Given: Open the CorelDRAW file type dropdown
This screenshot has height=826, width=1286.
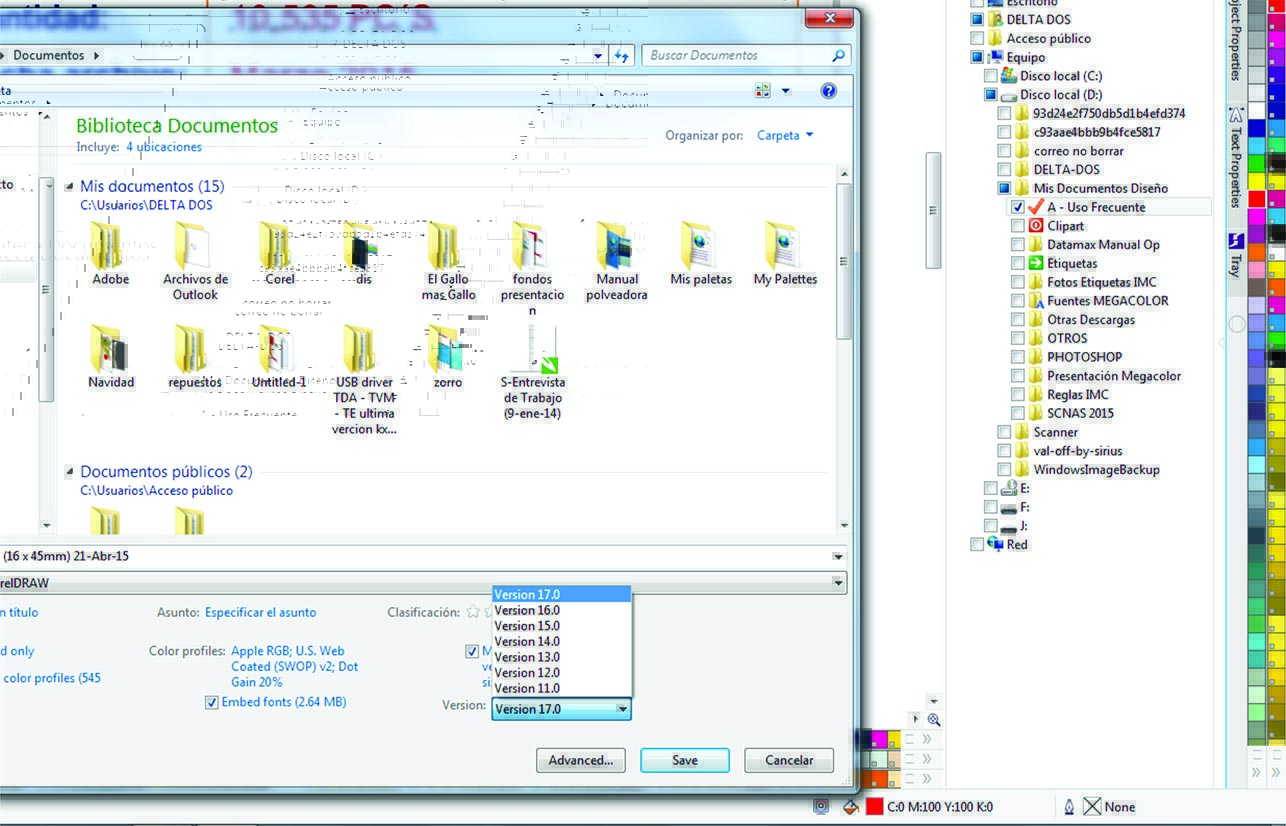Looking at the screenshot, I should pos(838,583).
